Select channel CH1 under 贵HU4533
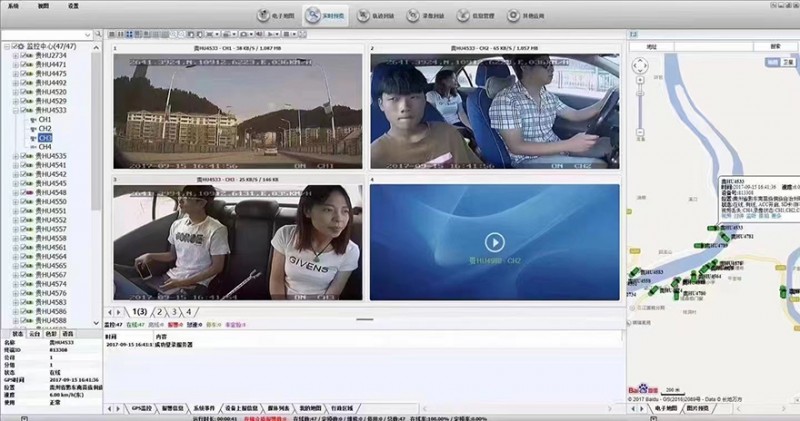 pos(45,120)
